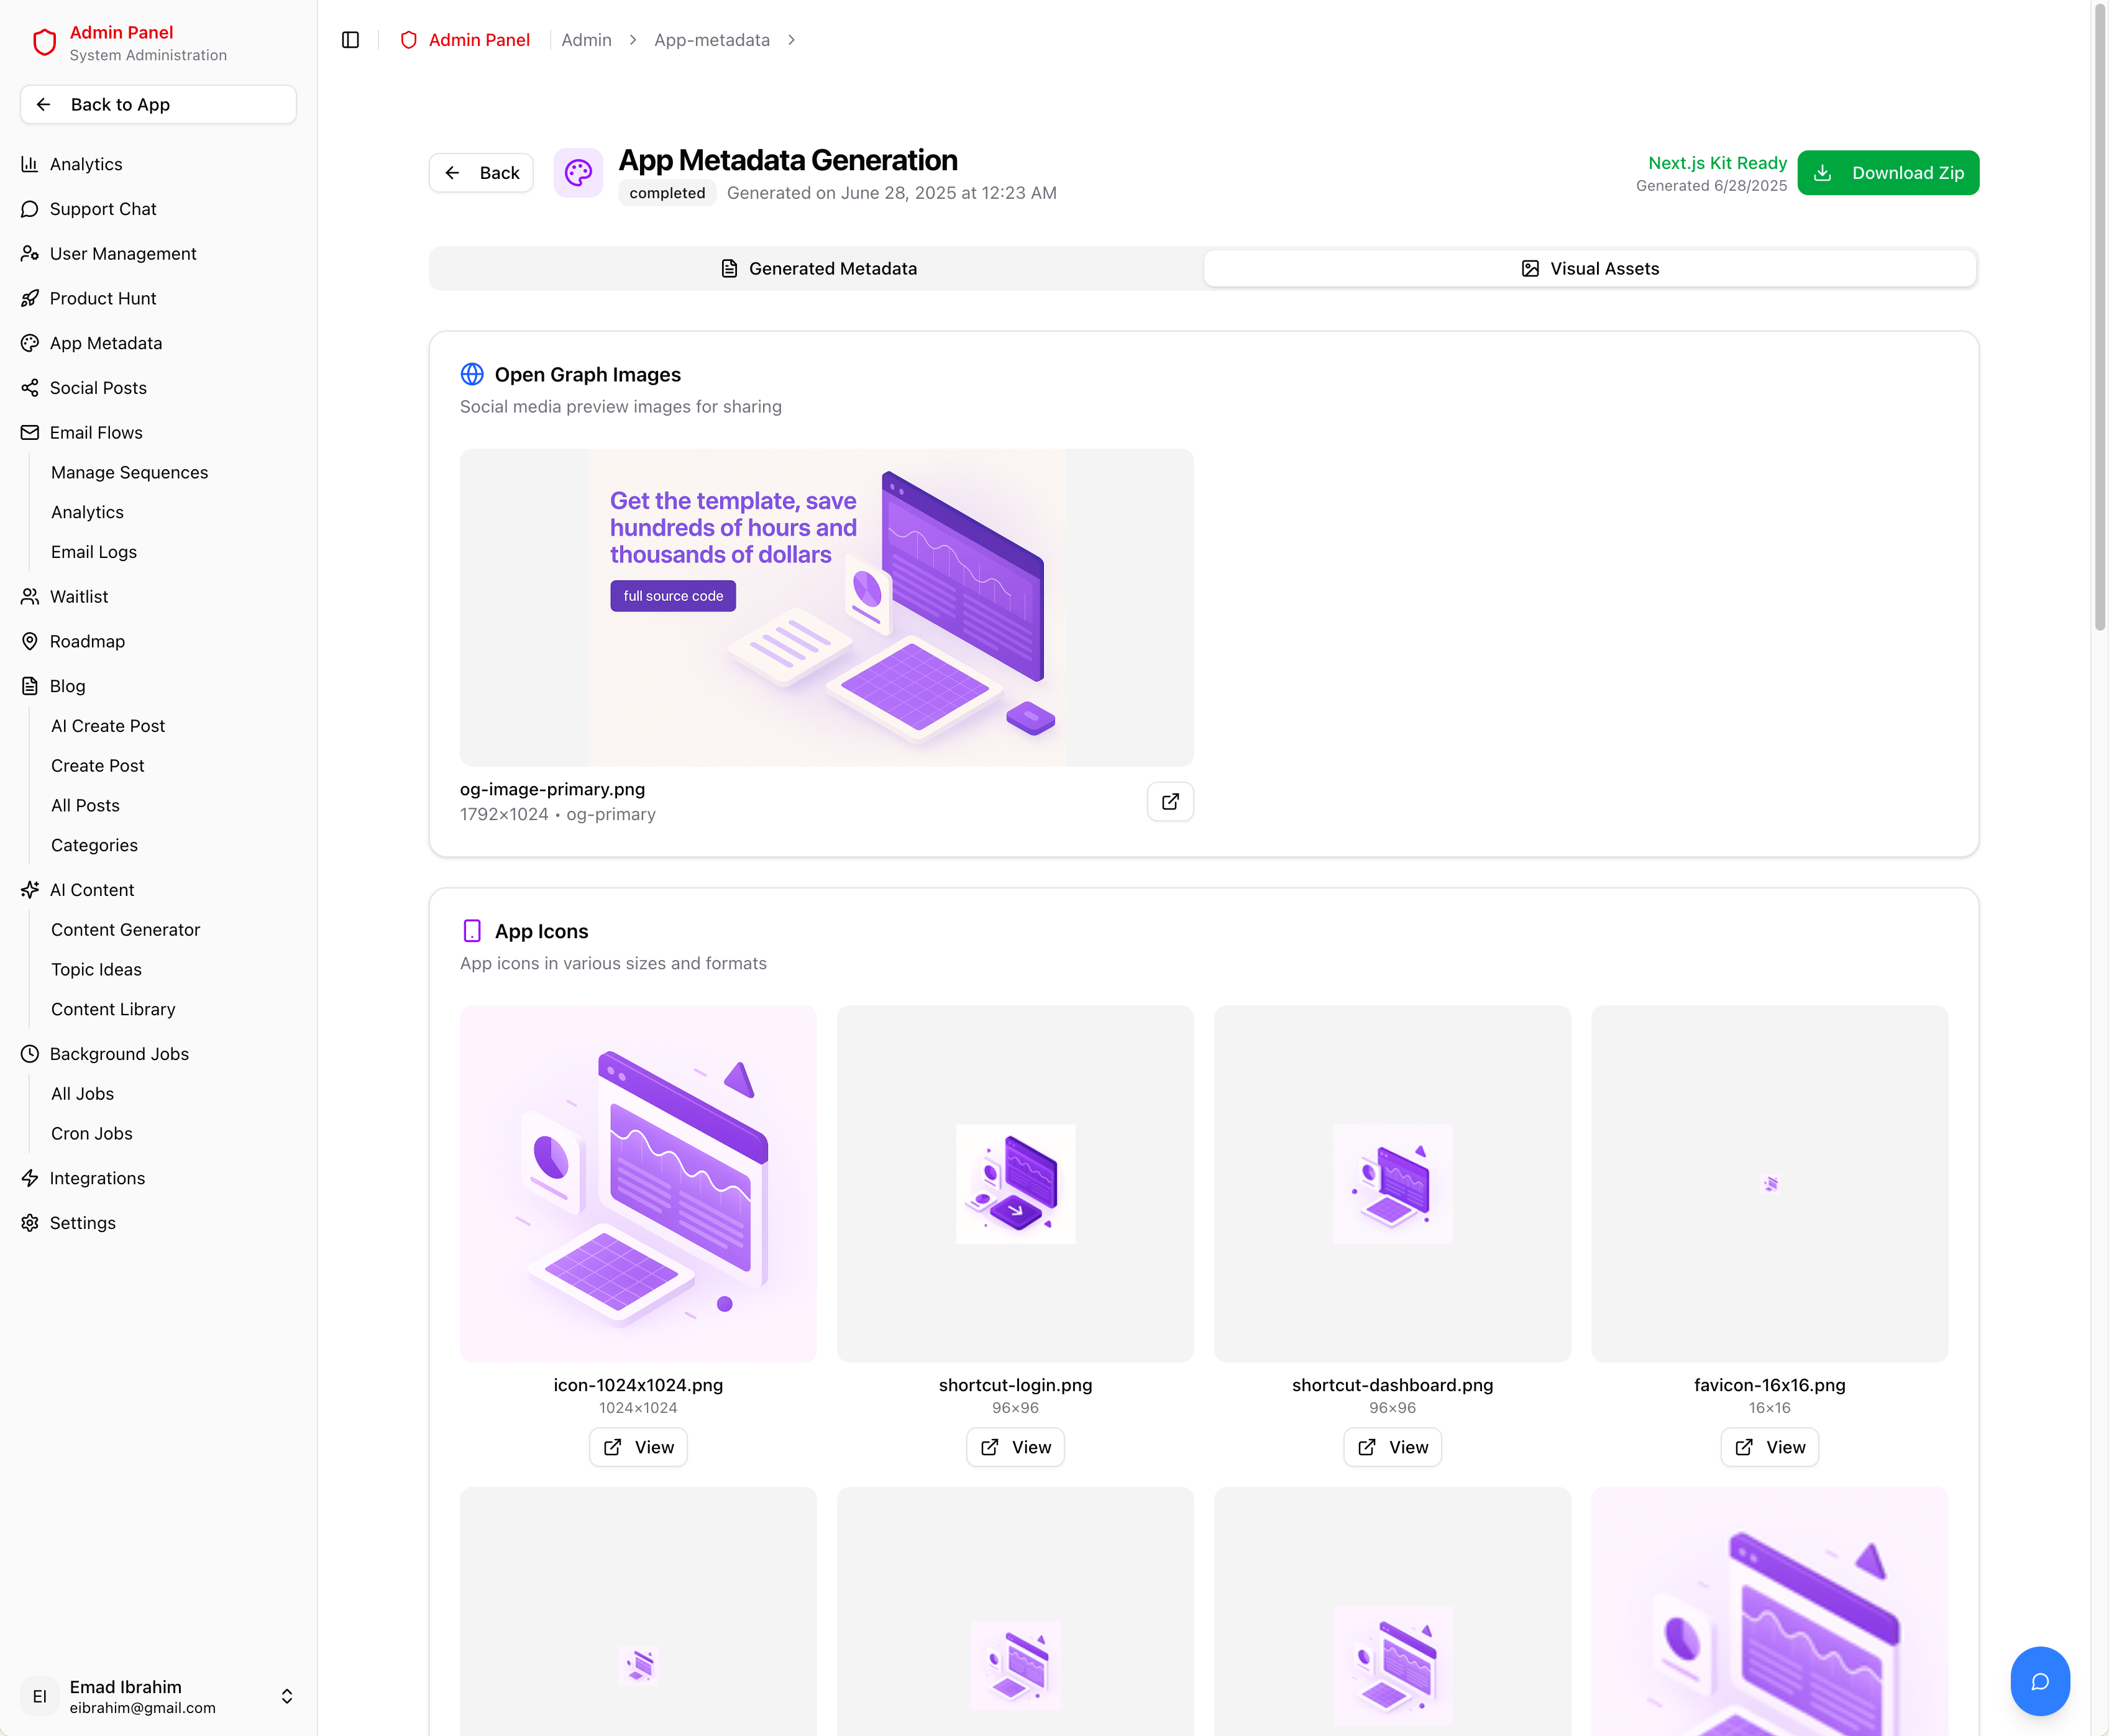The height and width of the screenshot is (1736, 2109).
Task: View the shortcut-login.png asset
Action: point(1014,1447)
